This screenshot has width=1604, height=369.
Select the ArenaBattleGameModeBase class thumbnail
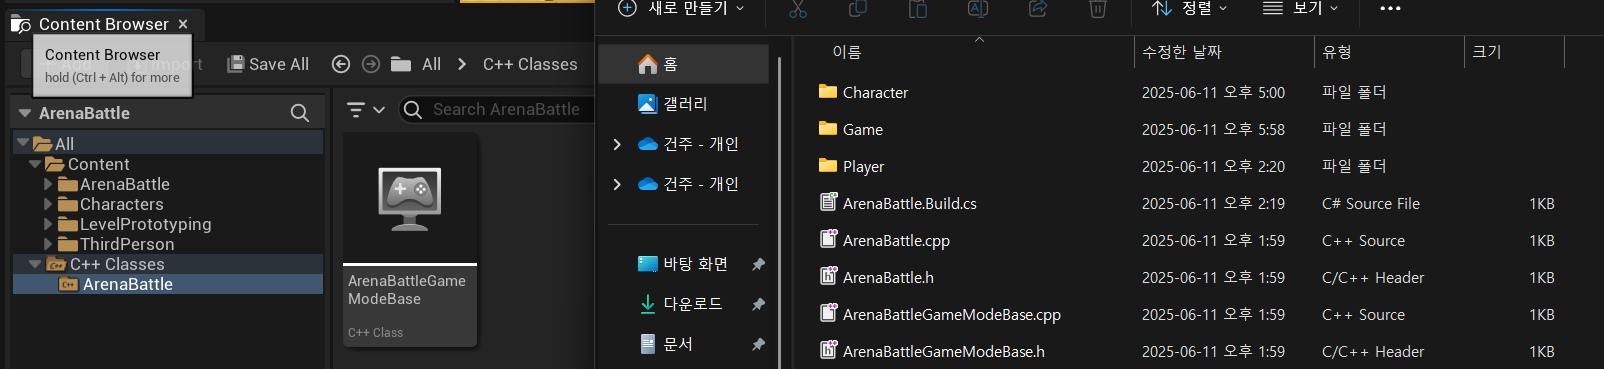click(410, 240)
